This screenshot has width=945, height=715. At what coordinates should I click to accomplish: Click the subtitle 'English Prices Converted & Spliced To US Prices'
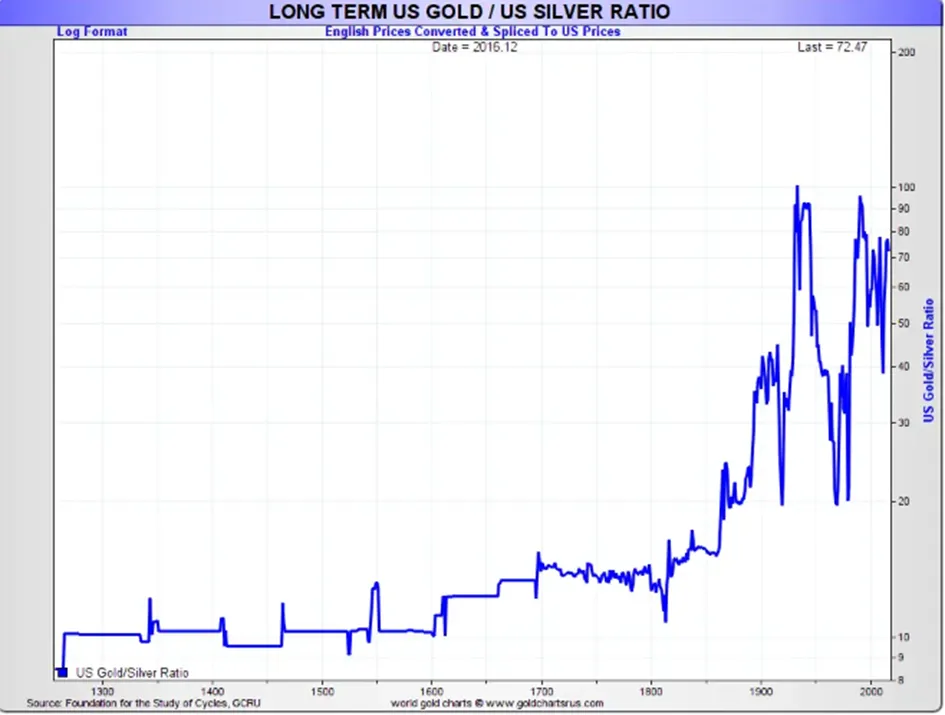coord(472,31)
